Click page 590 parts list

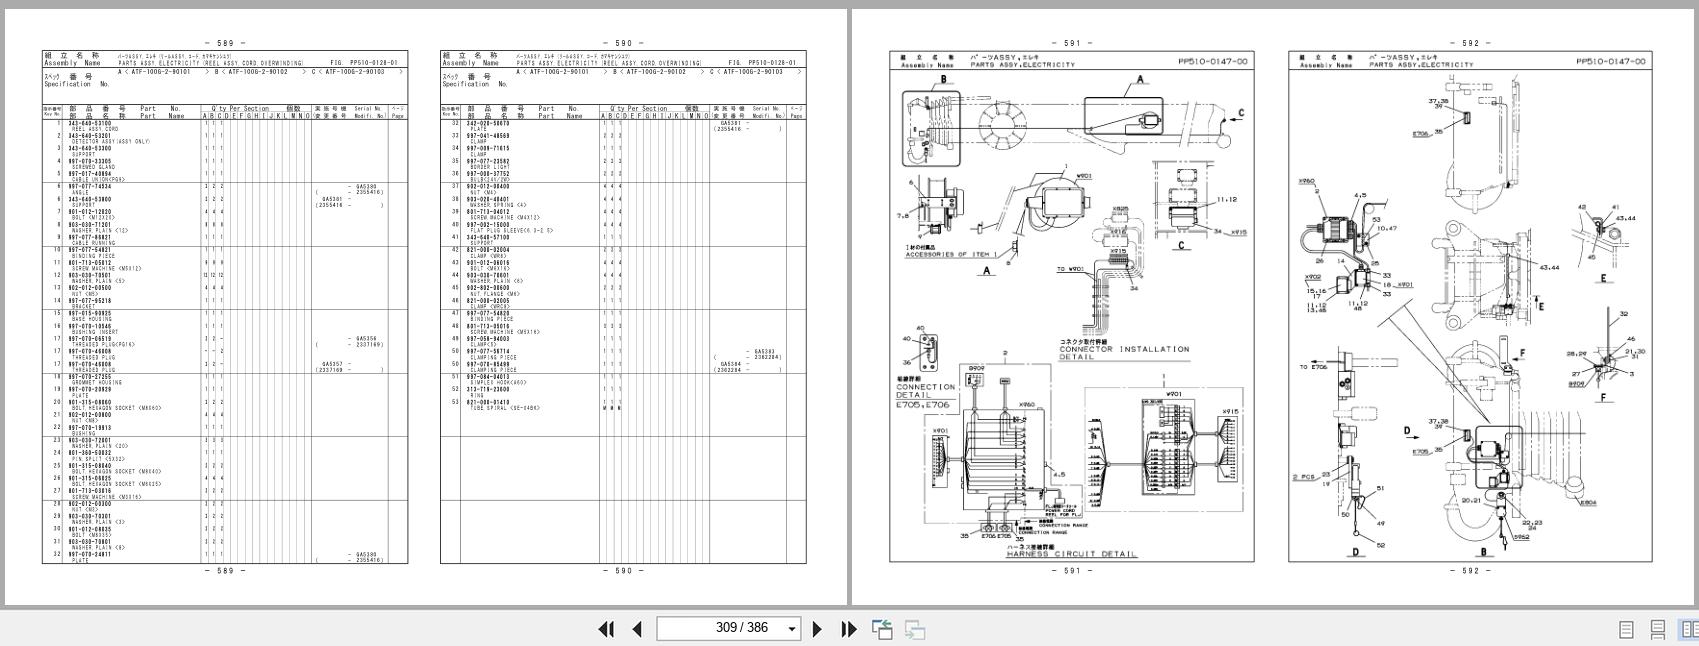point(623,307)
